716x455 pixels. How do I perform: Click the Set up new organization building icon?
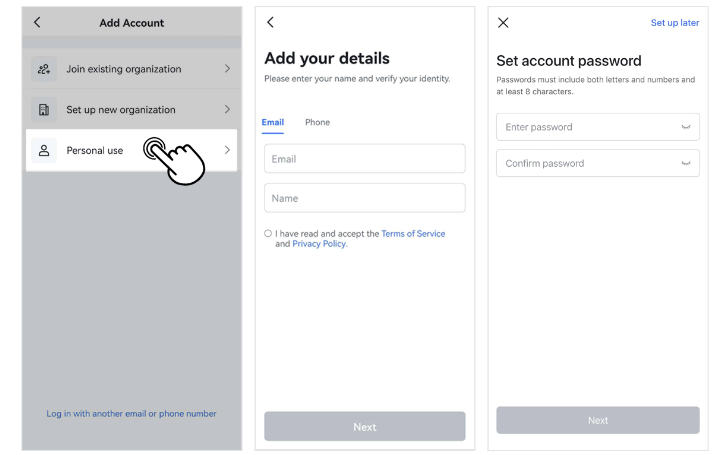coord(43,110)
